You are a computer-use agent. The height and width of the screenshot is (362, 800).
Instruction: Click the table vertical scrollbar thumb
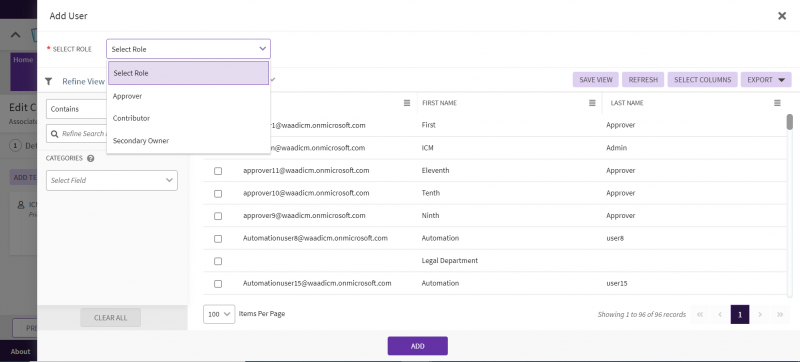click(x=789, y=122)
